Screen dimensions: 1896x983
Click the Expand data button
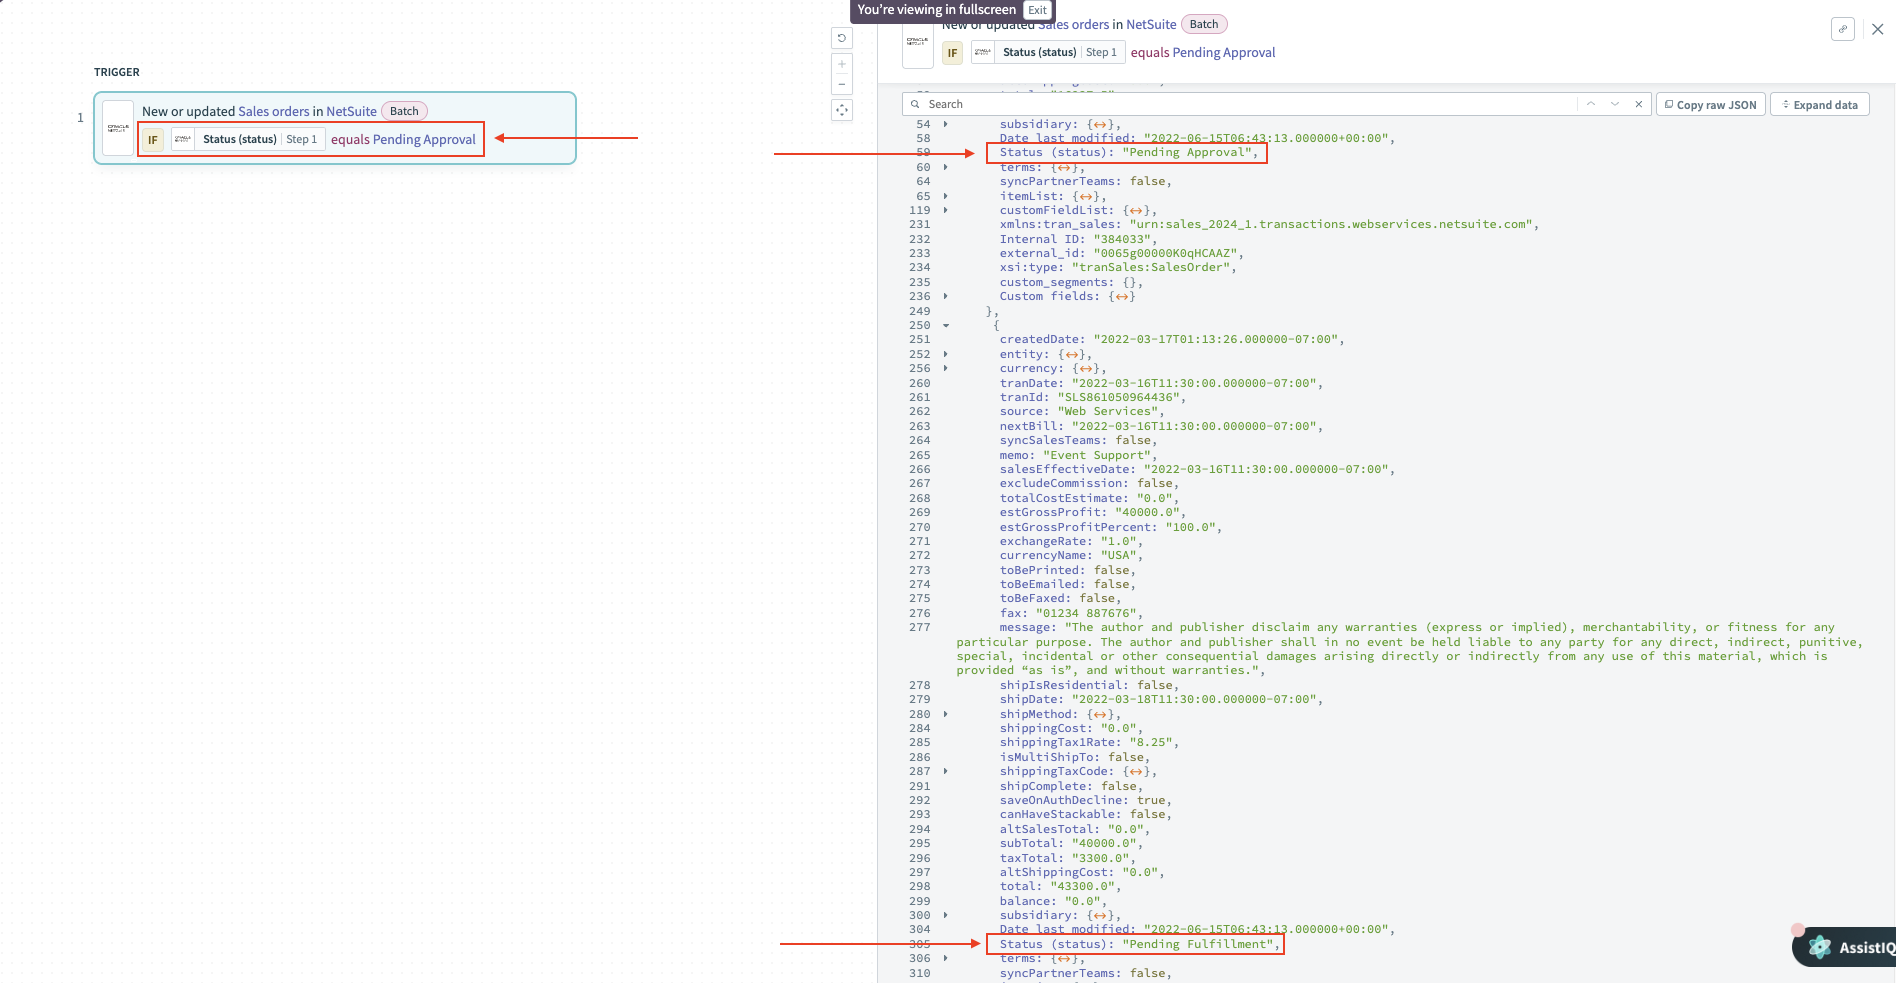[x=1819, y=105]
